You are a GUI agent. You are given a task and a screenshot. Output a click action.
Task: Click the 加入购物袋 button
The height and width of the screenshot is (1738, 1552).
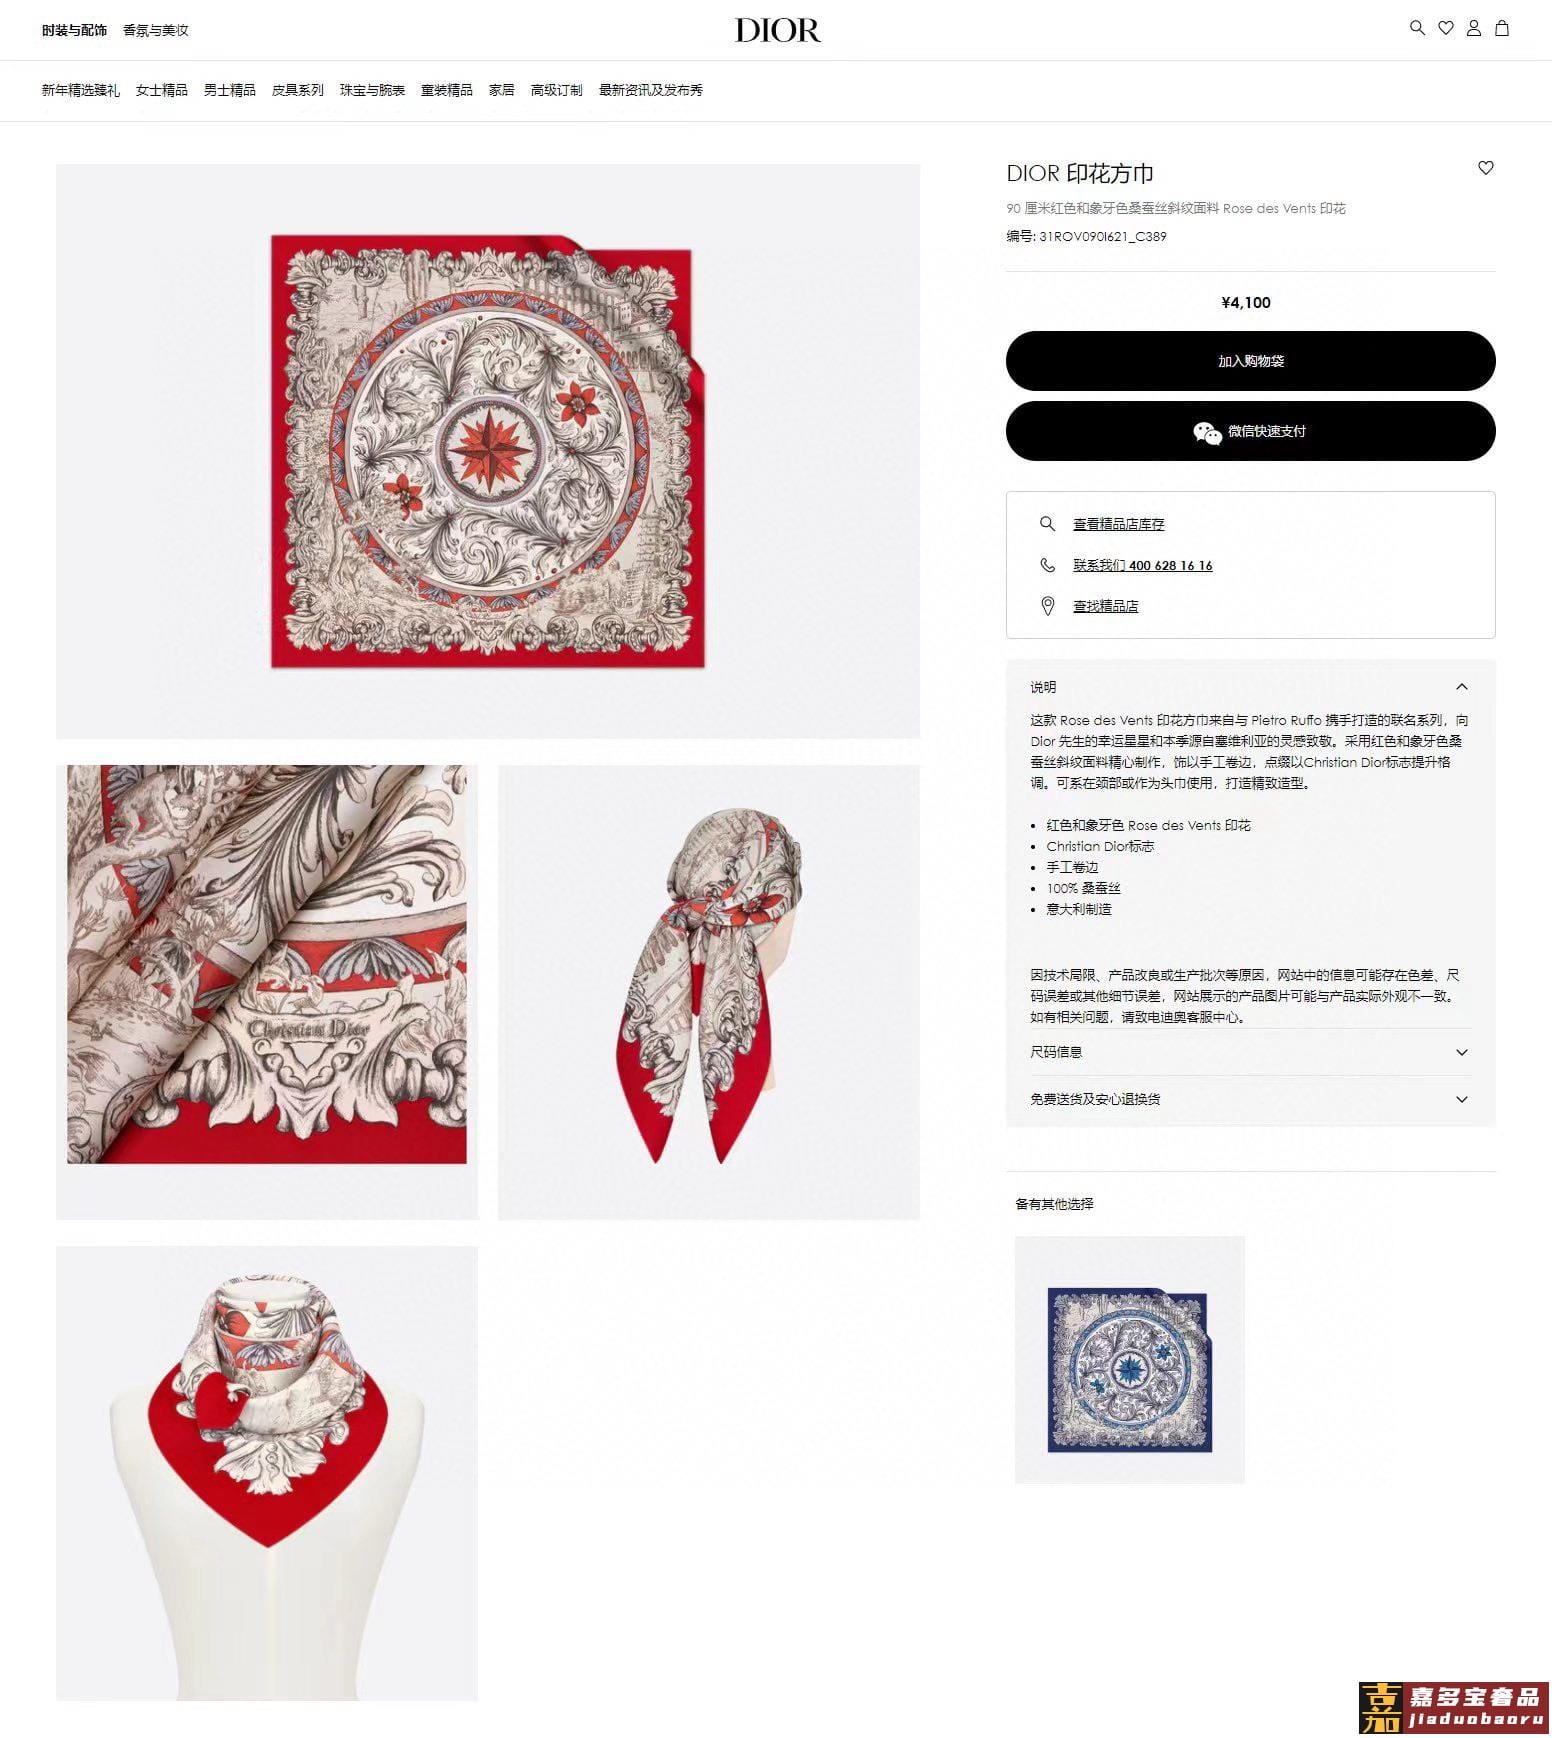1250,361
